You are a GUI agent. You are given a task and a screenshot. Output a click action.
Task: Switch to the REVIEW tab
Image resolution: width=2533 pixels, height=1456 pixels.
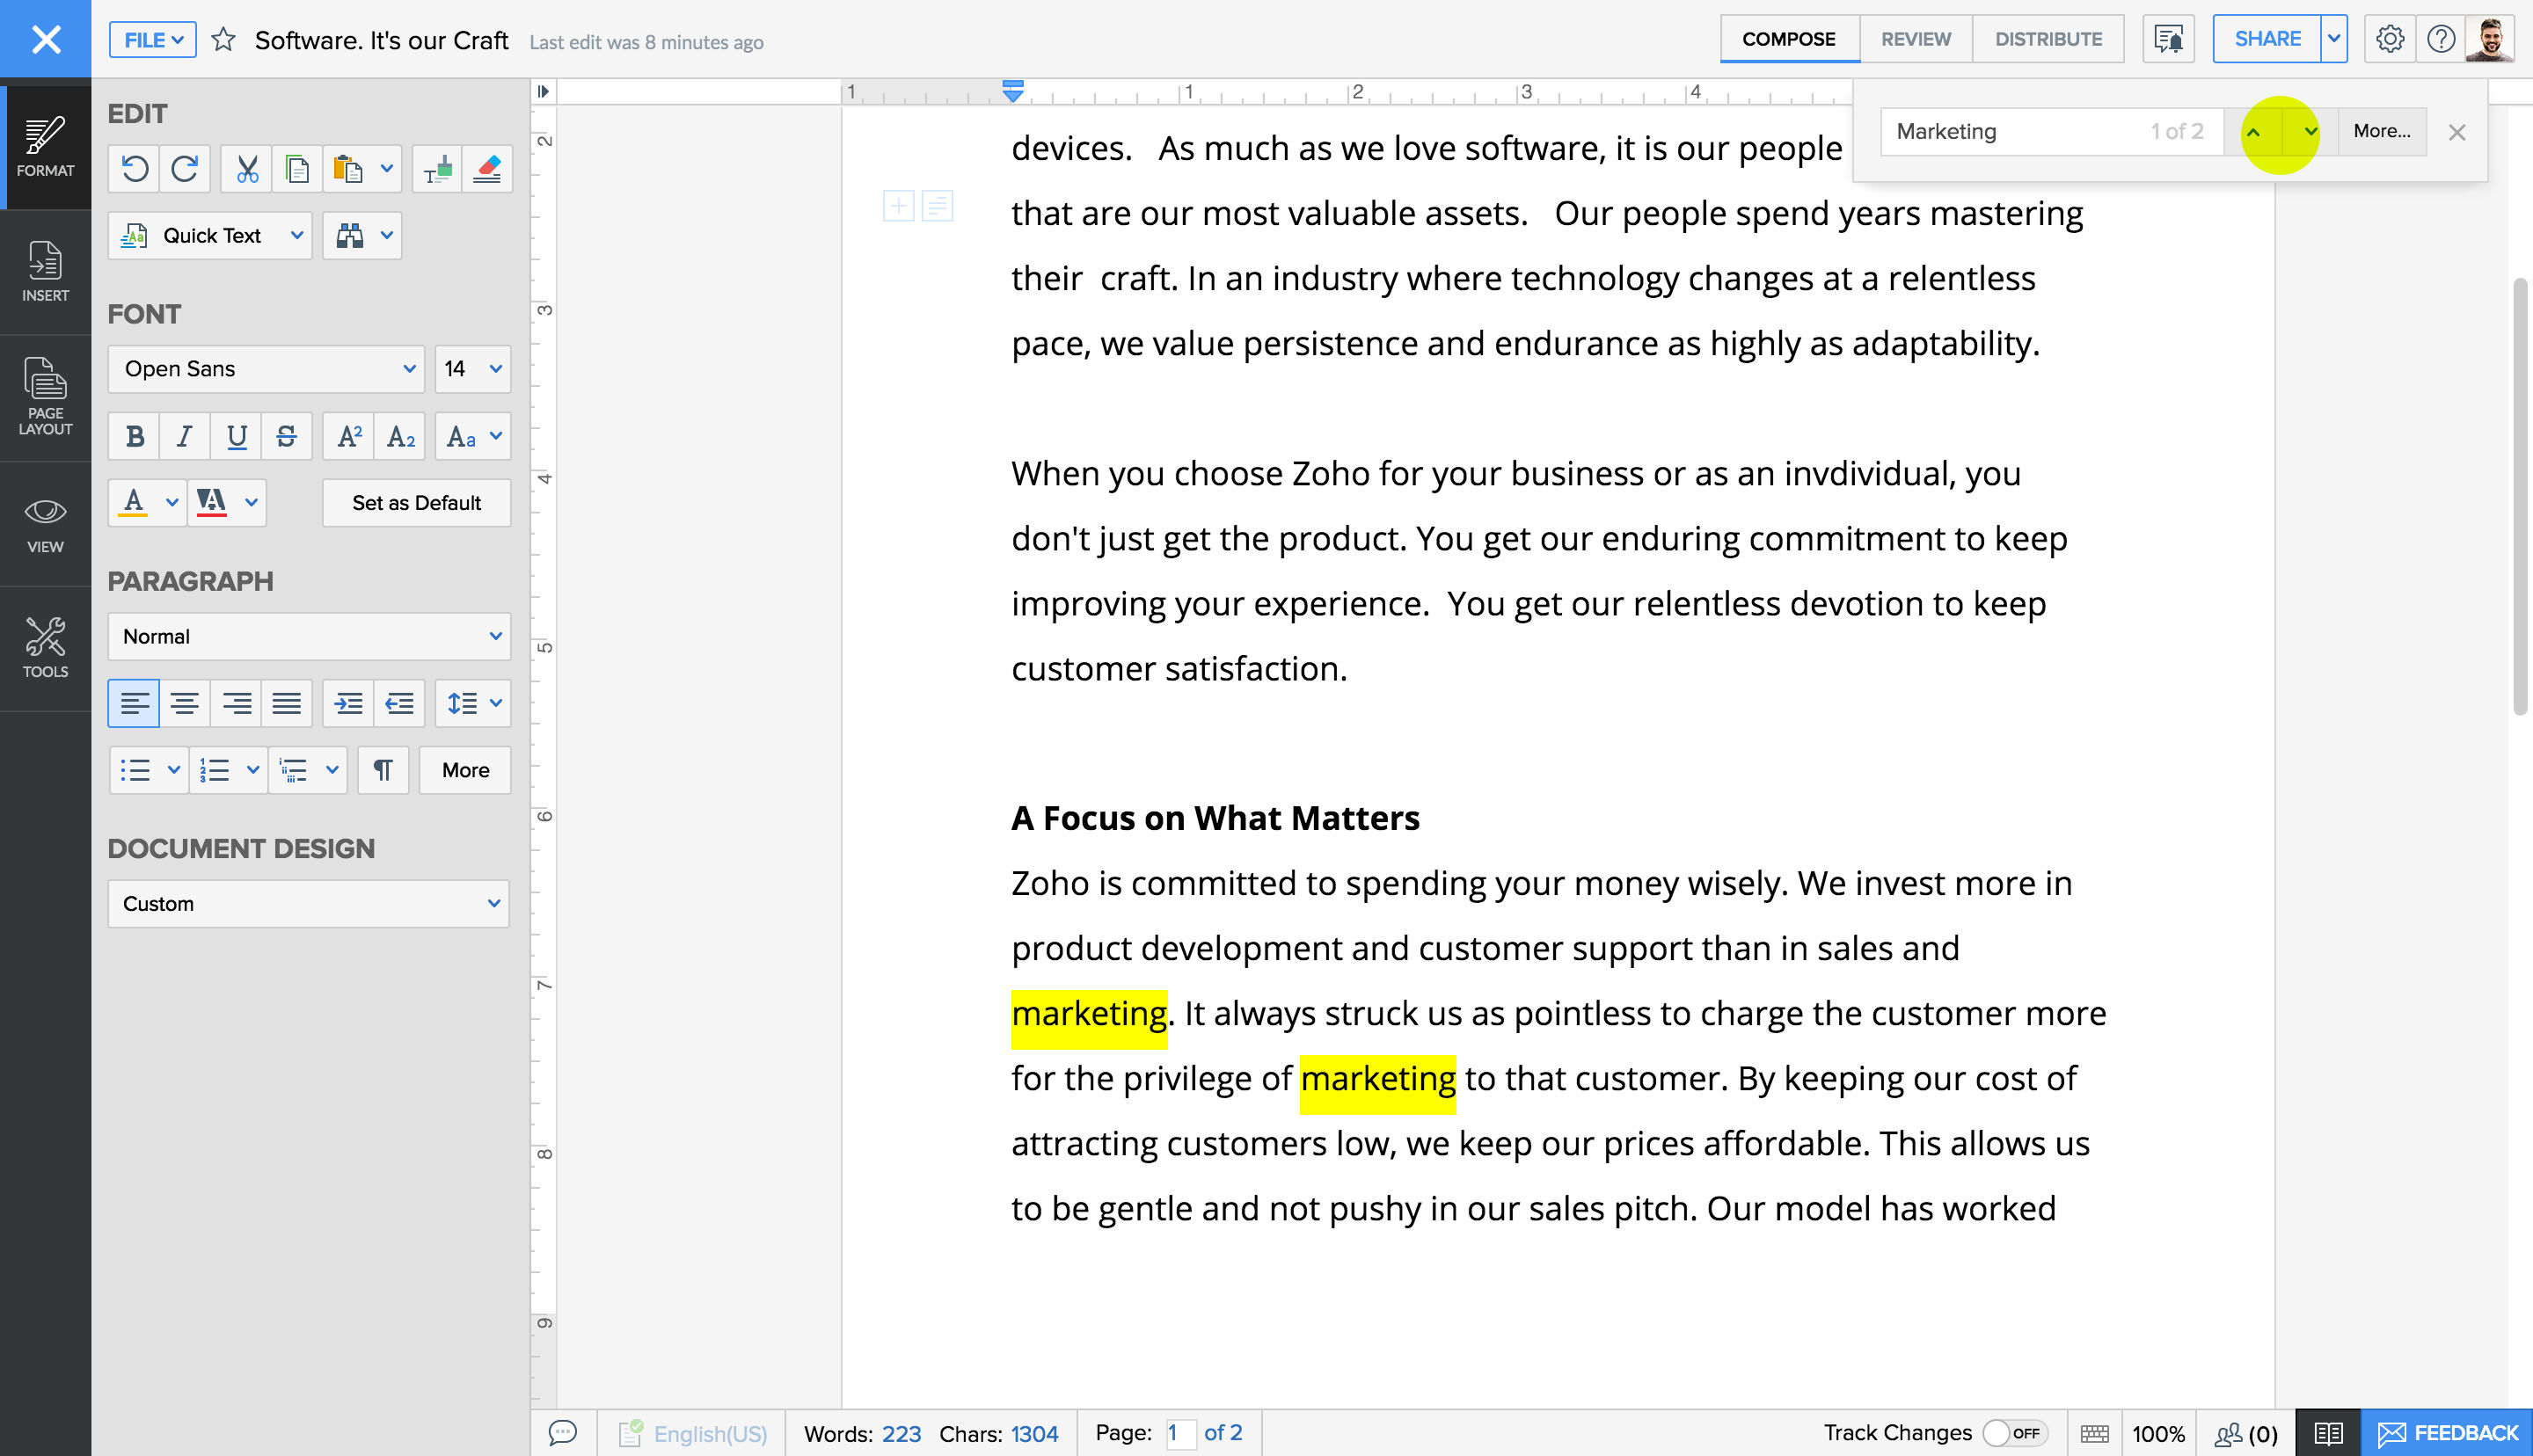pos(1914,38)
